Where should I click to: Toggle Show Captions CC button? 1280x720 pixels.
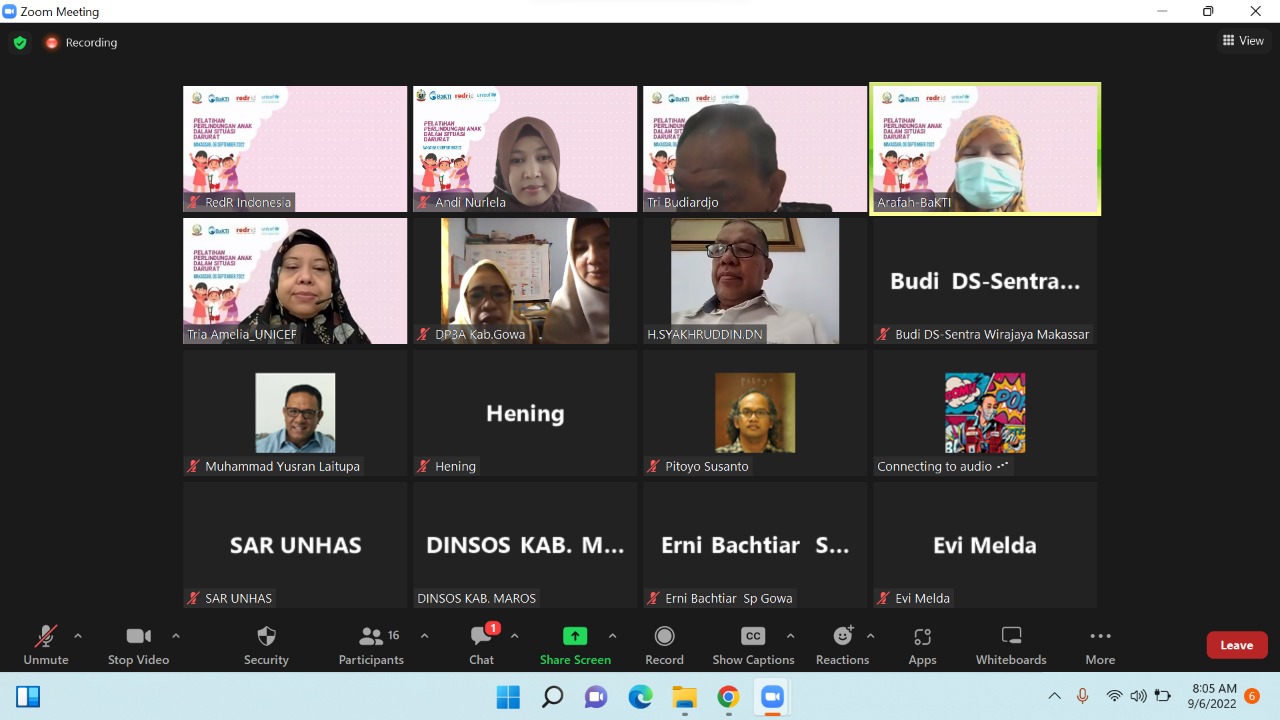pos(753,636)
